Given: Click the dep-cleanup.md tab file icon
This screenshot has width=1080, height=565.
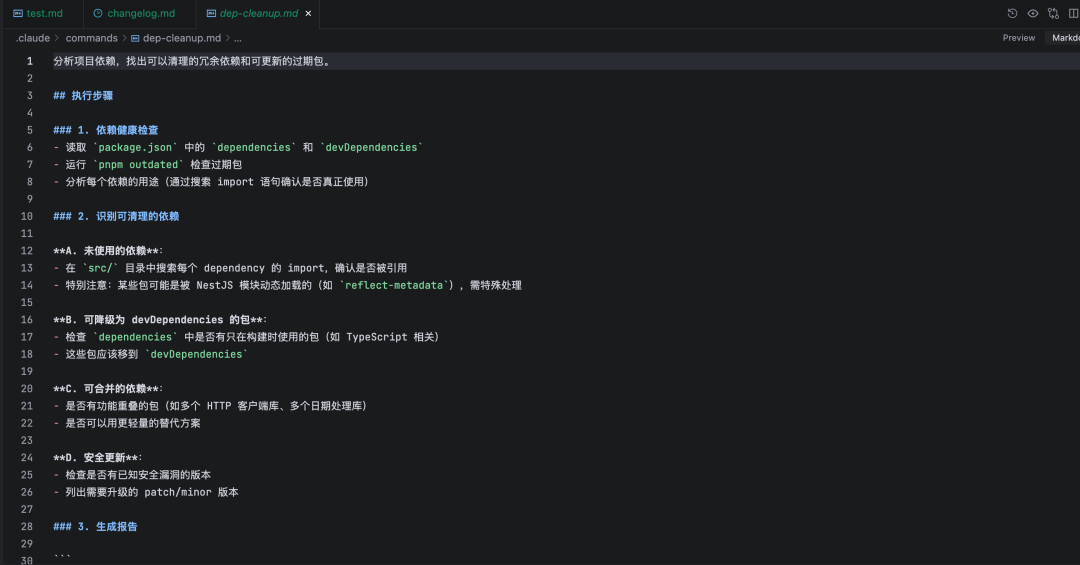Looking at the screenshot, I should click(x=211, y=13).
